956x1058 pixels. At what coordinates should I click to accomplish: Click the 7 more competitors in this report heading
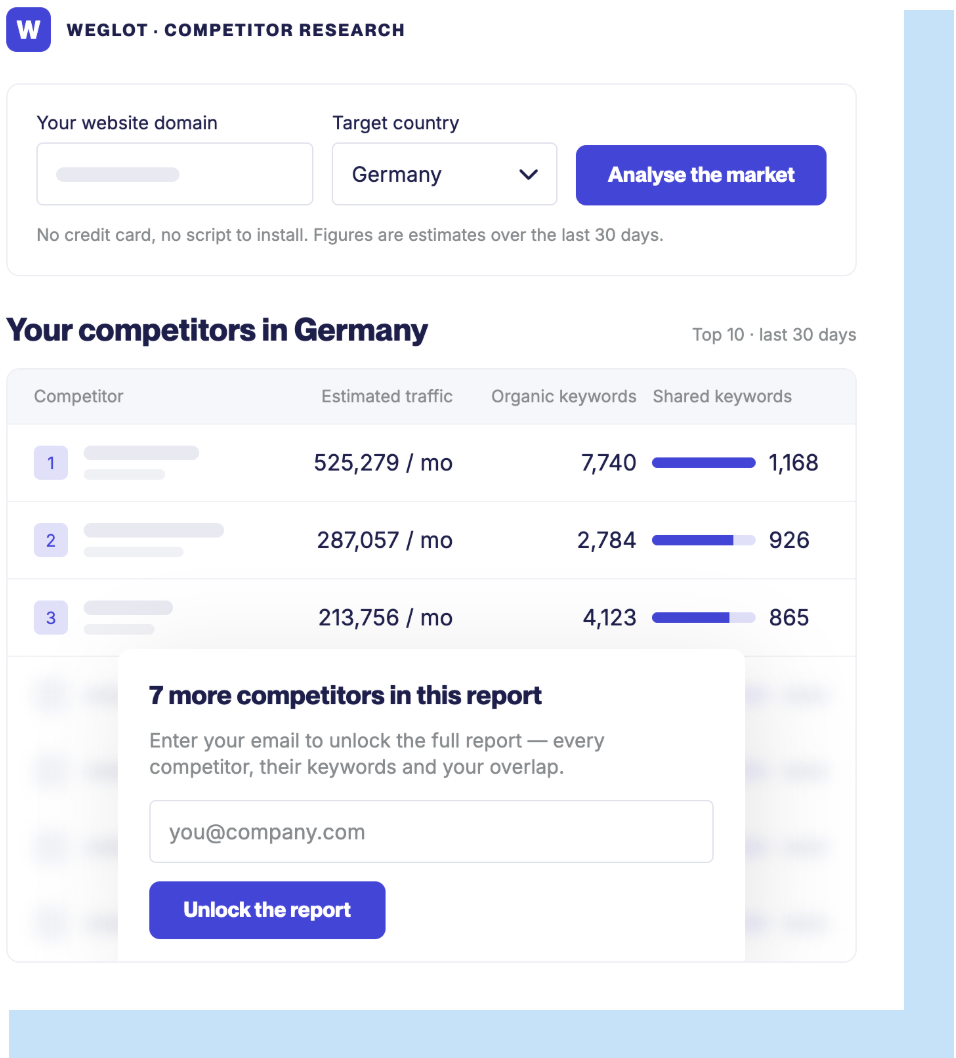tap(345, 695)
